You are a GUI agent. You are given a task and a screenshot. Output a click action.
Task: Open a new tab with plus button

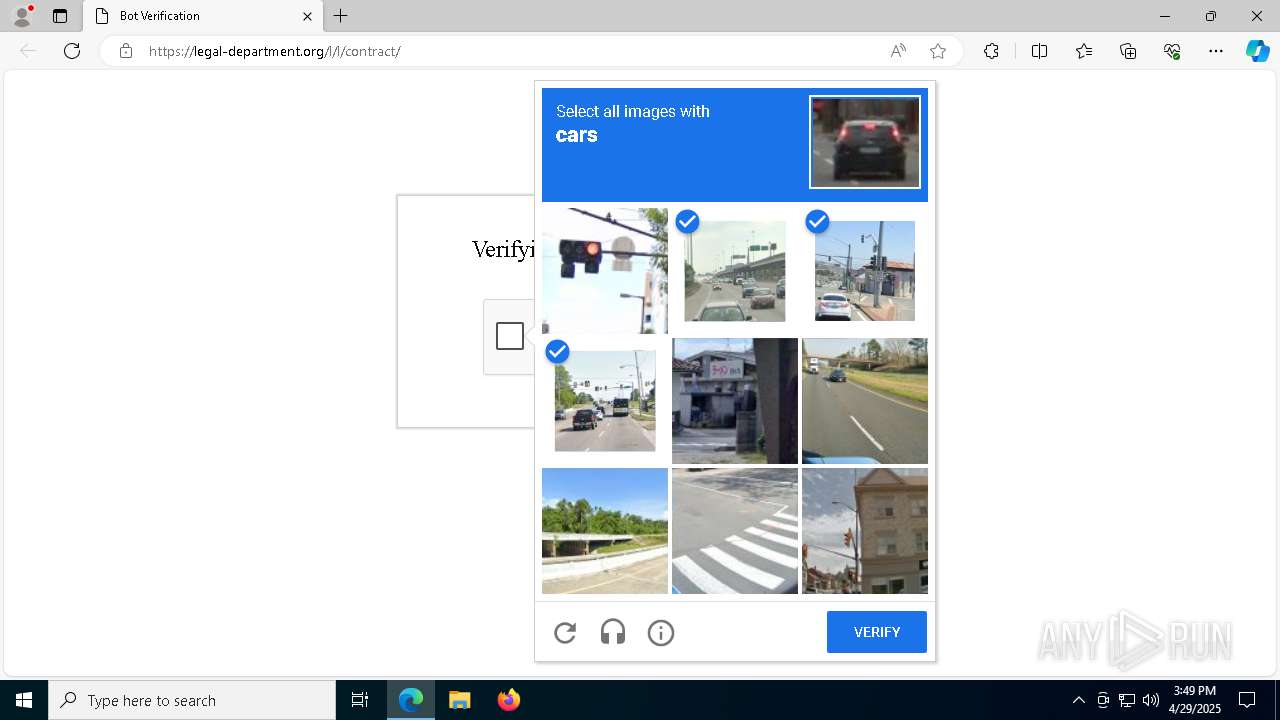(x=341, y=16)
